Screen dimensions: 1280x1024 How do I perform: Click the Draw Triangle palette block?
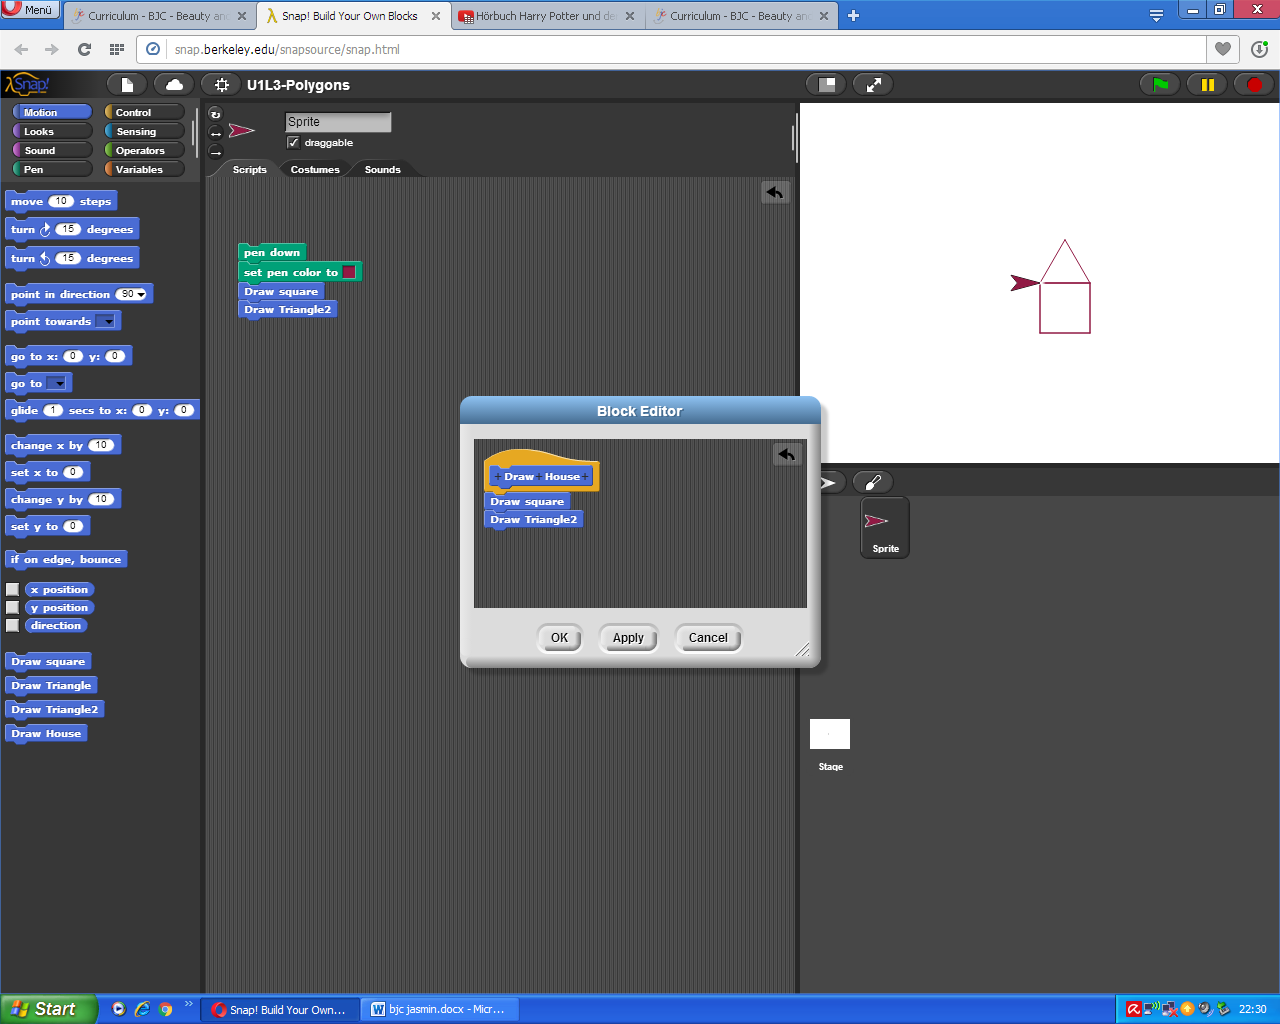(51, 686)
